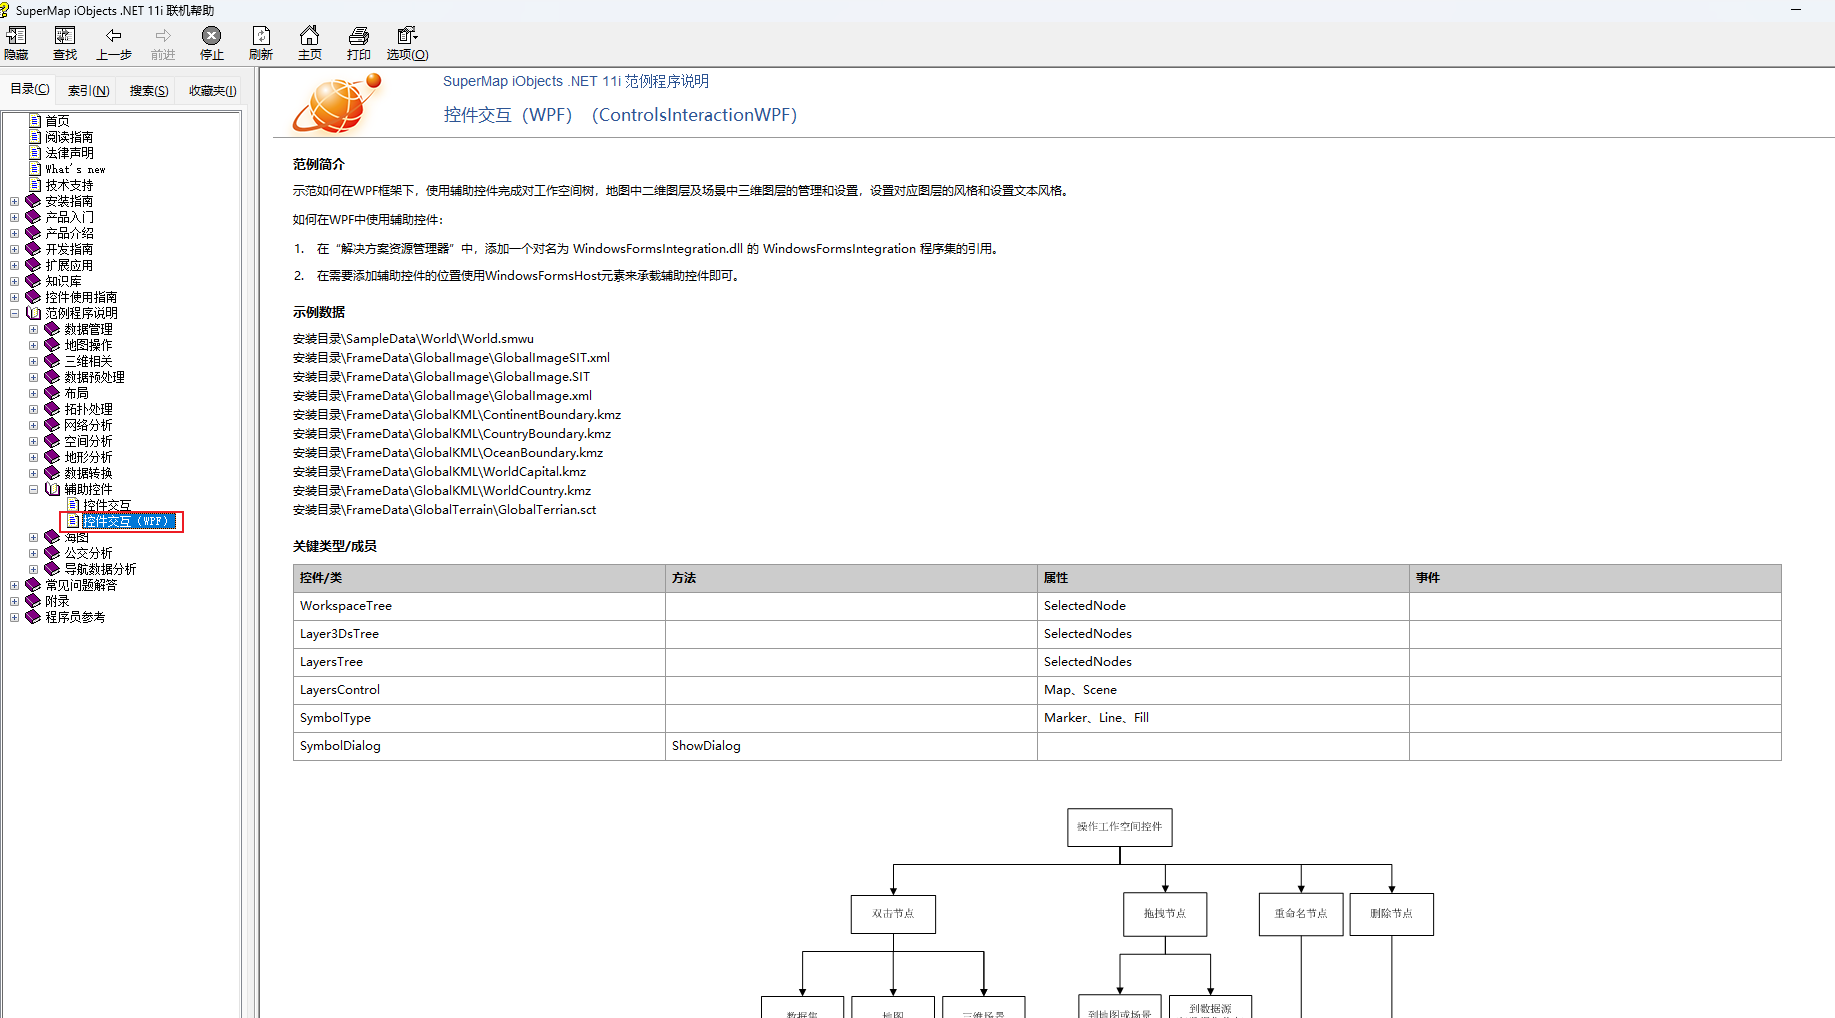Click the 公交分析 book icon
Screen dimensions: 1835x1018
[x=52, y=553]
